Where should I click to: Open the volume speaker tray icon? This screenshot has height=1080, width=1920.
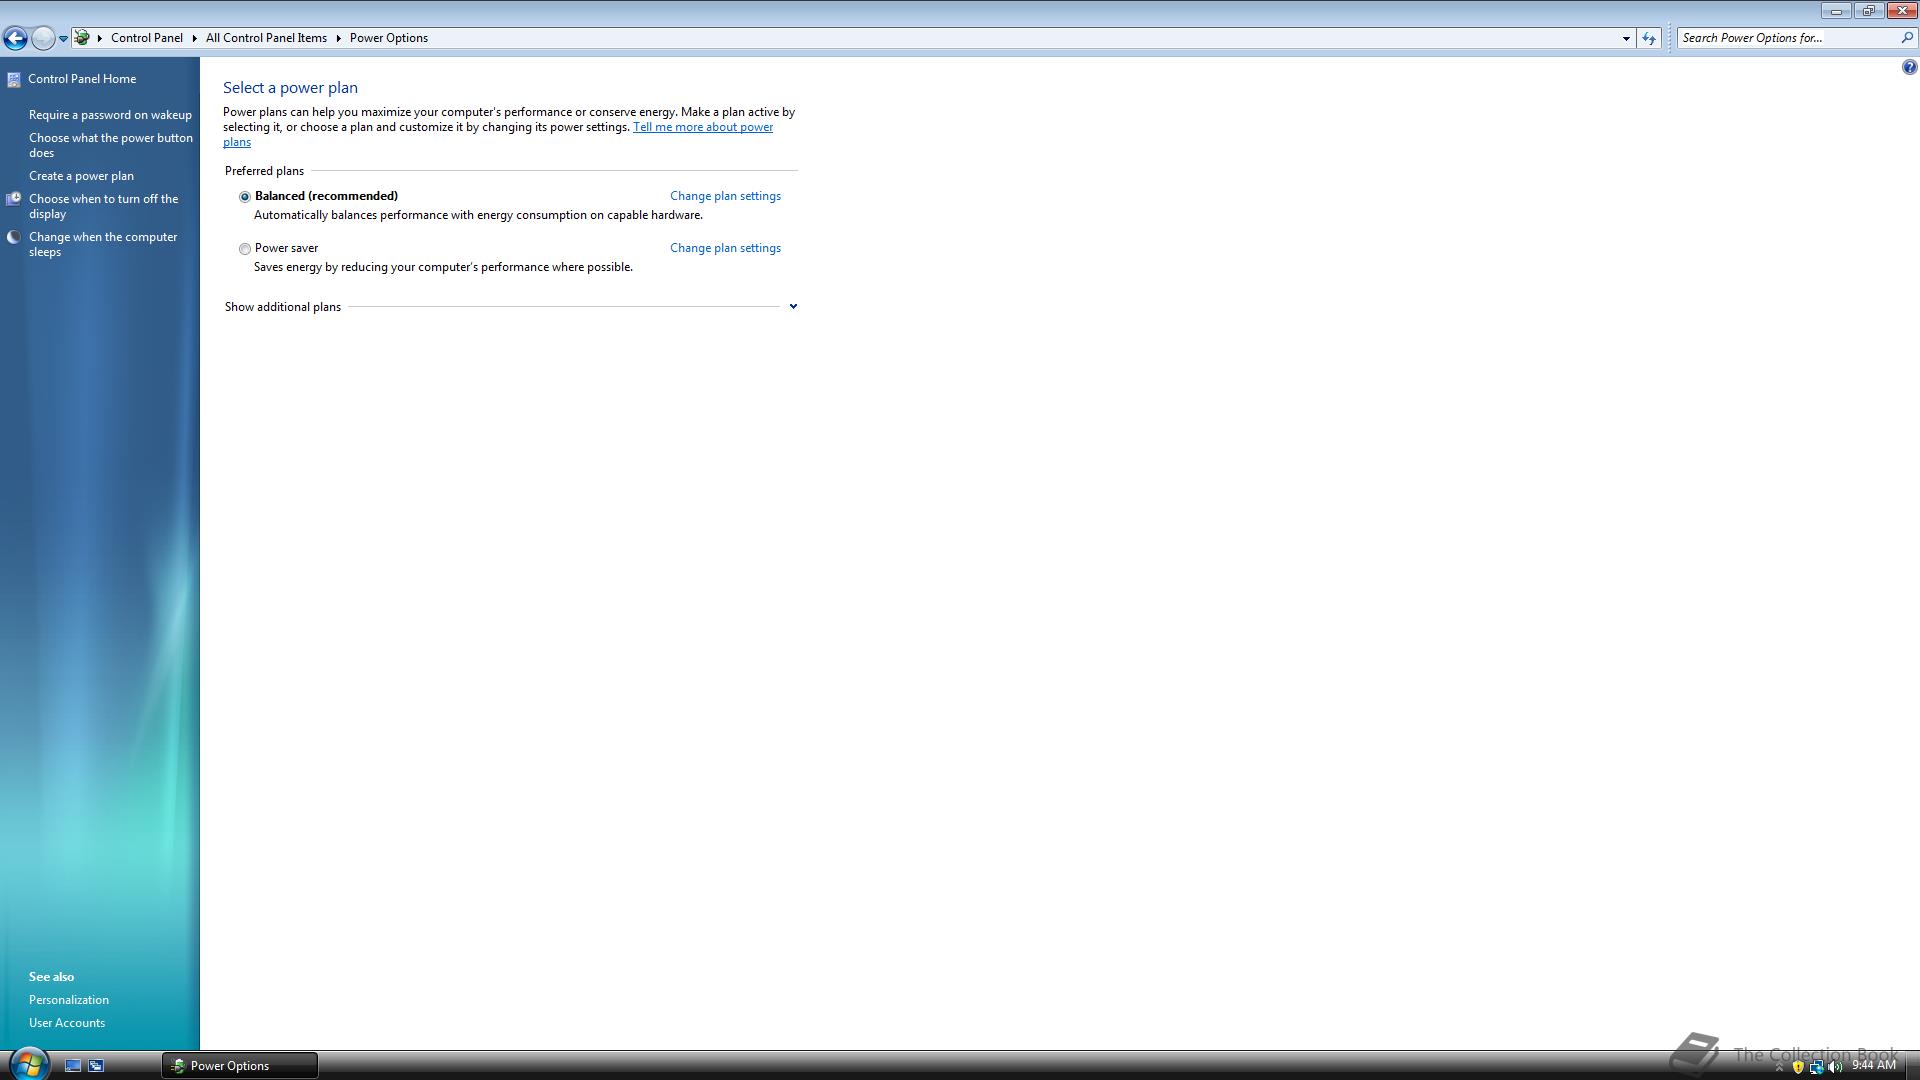1835,1067
